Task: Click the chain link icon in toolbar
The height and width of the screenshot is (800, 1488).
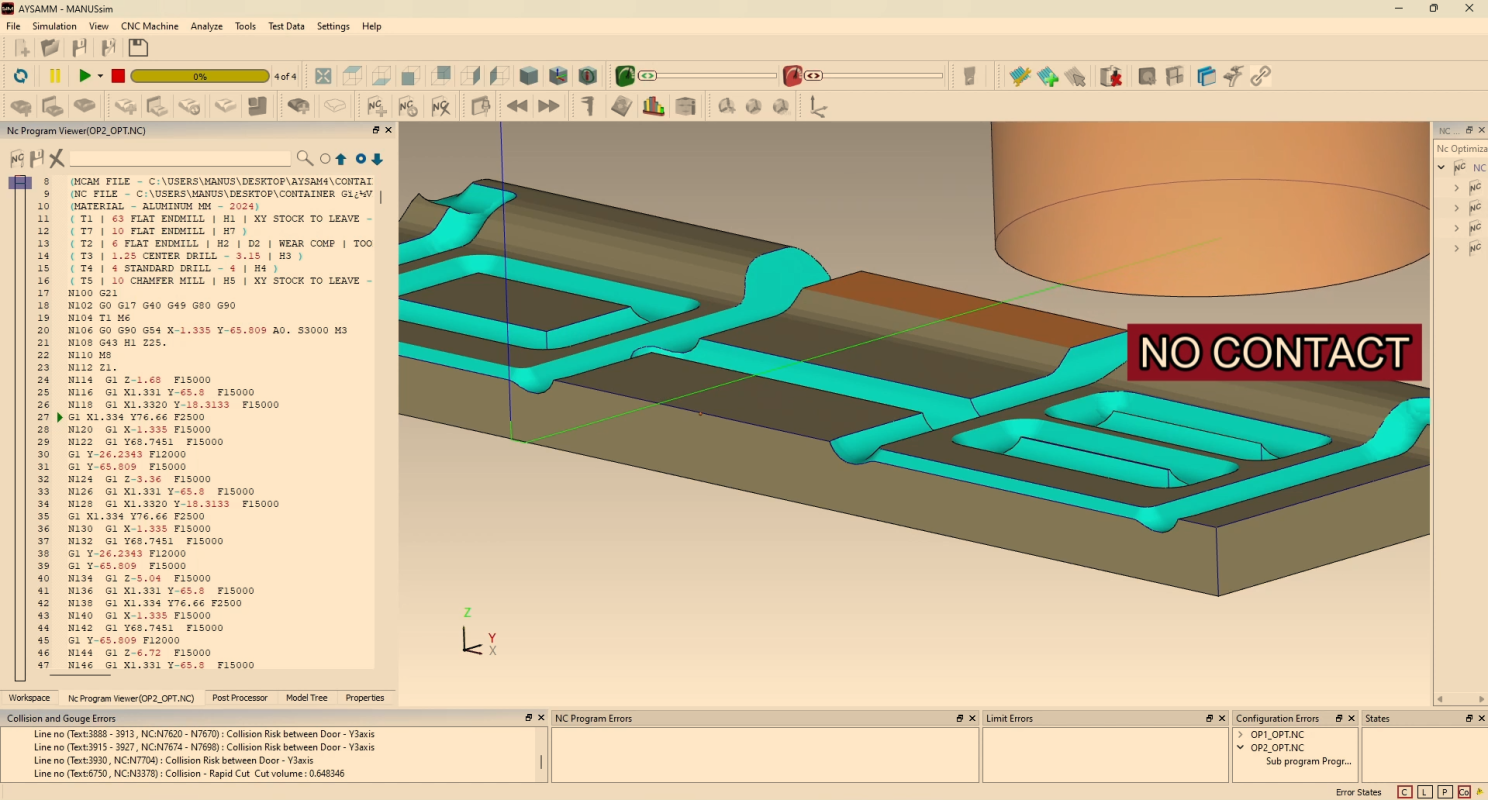Action: pos(1261,76)
